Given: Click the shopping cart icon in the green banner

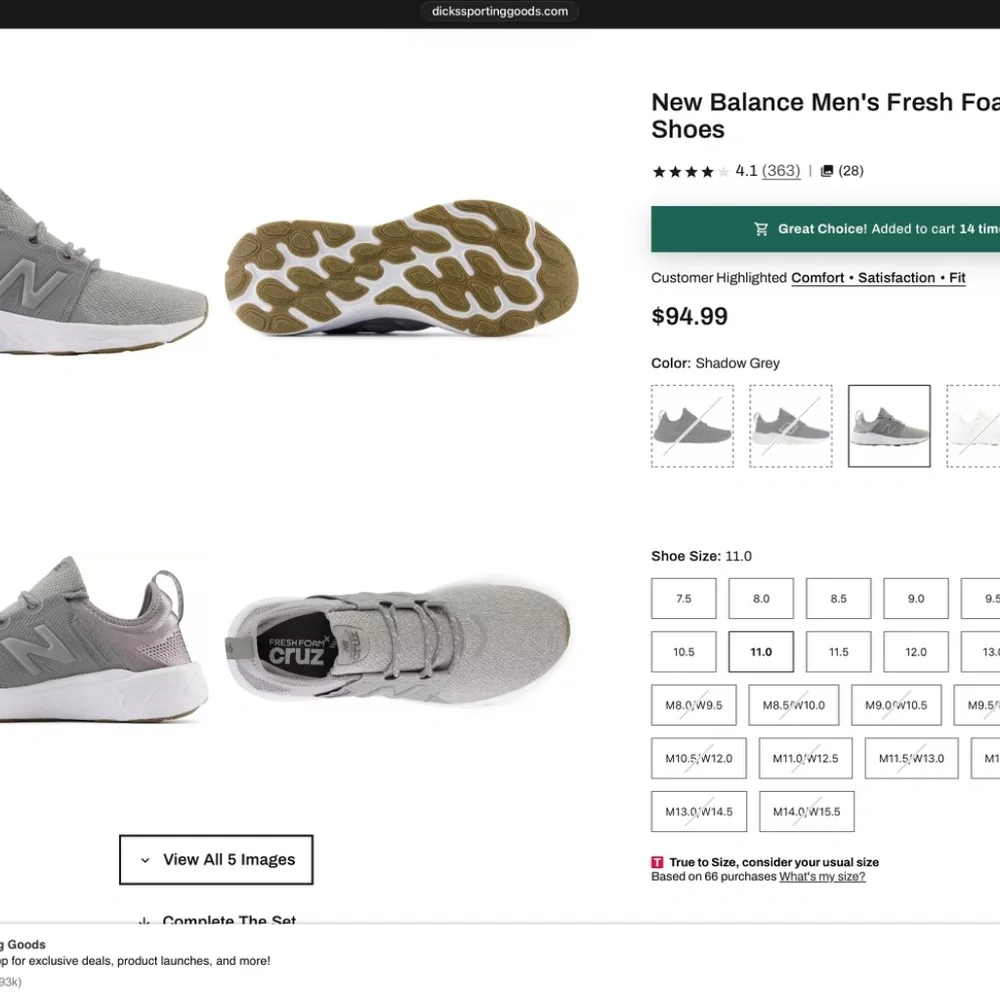Looking at the screenshot, I should 761,228.
